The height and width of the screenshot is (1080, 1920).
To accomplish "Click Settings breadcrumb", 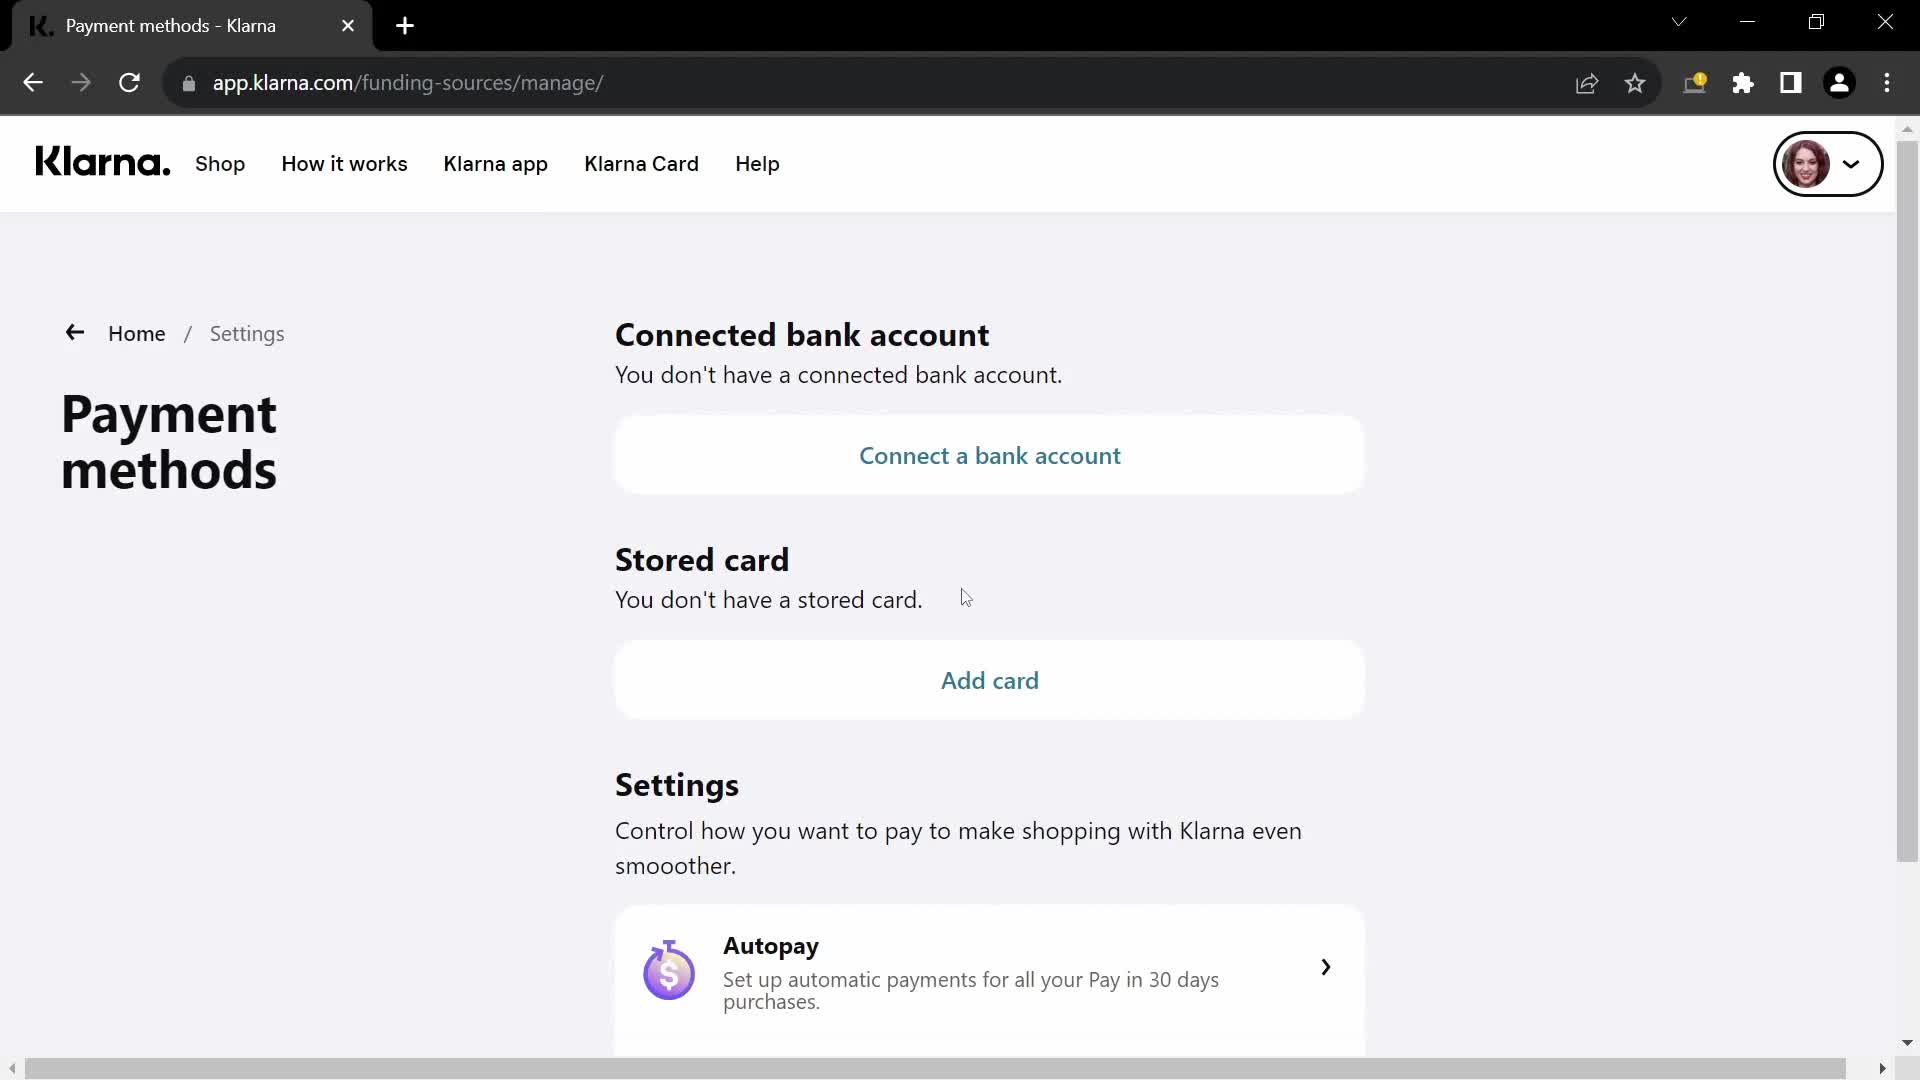I will (x=247, y=334).
